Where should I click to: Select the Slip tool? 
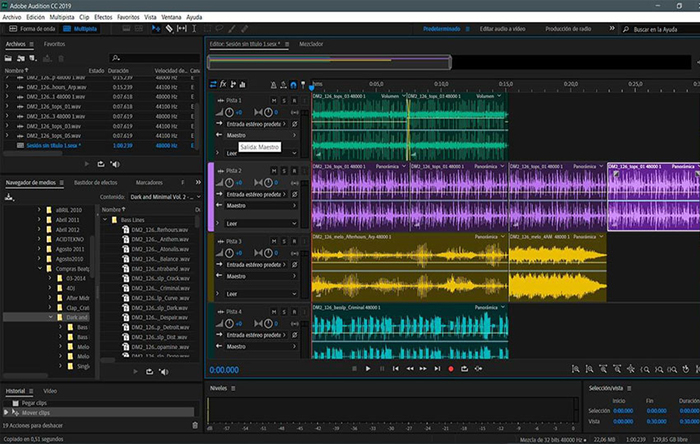[x=182, y=29]
